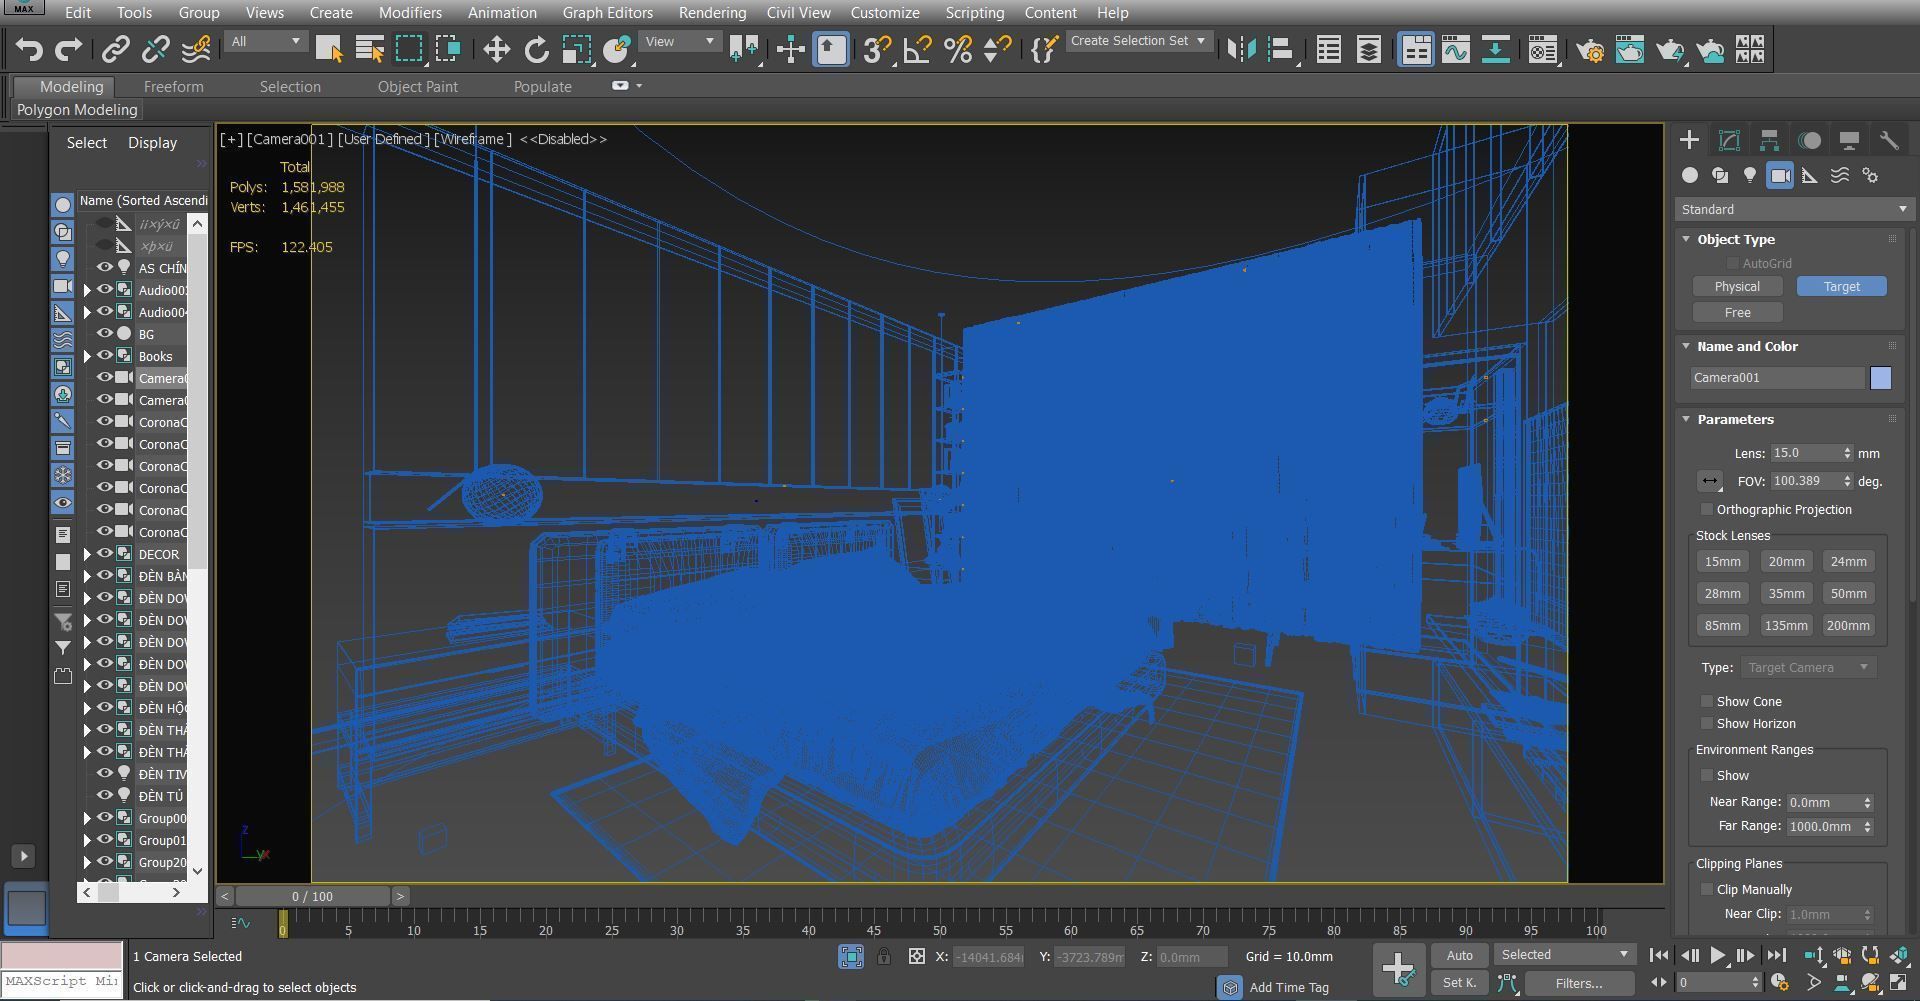Click the Camera001 name field

tap(1777, 378)
